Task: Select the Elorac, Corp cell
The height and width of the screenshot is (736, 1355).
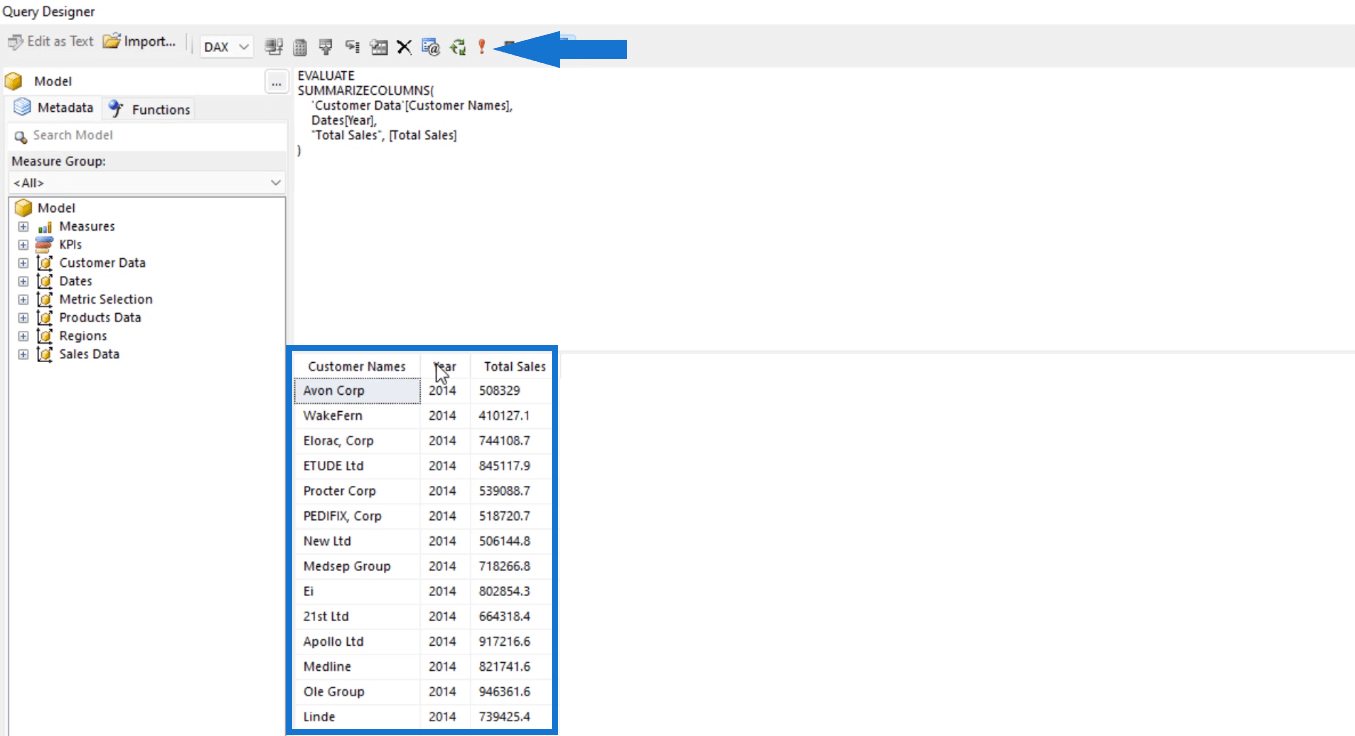Action: tap(357, 441)
